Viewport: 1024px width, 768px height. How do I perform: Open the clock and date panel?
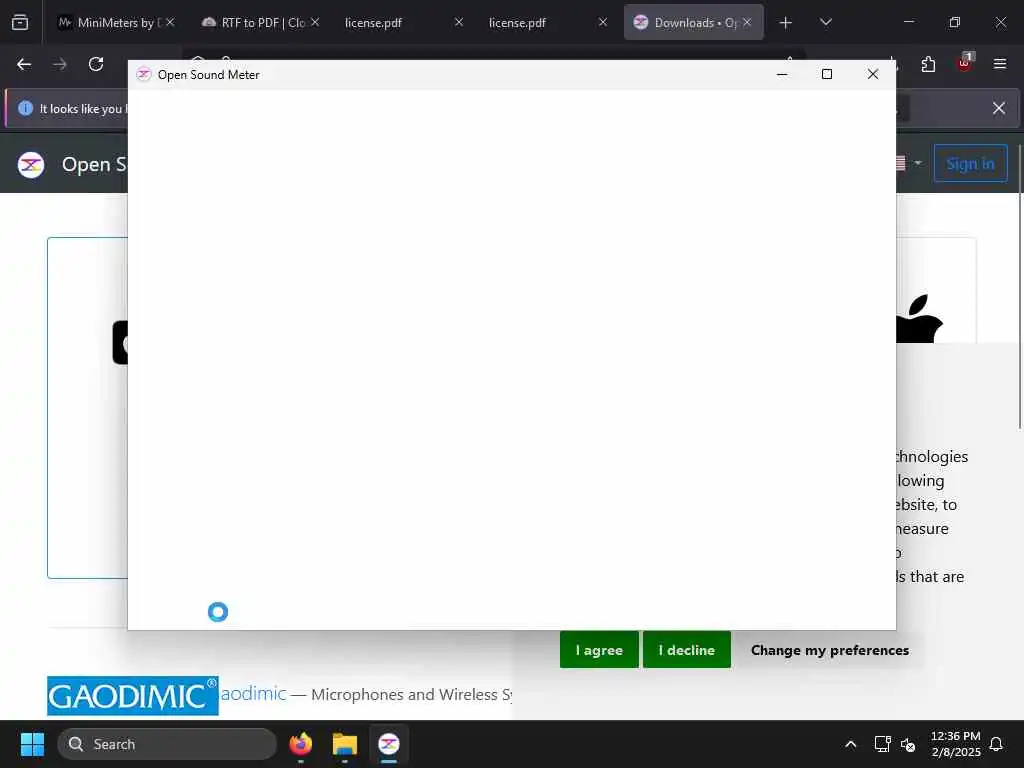[x=955, y=744]
